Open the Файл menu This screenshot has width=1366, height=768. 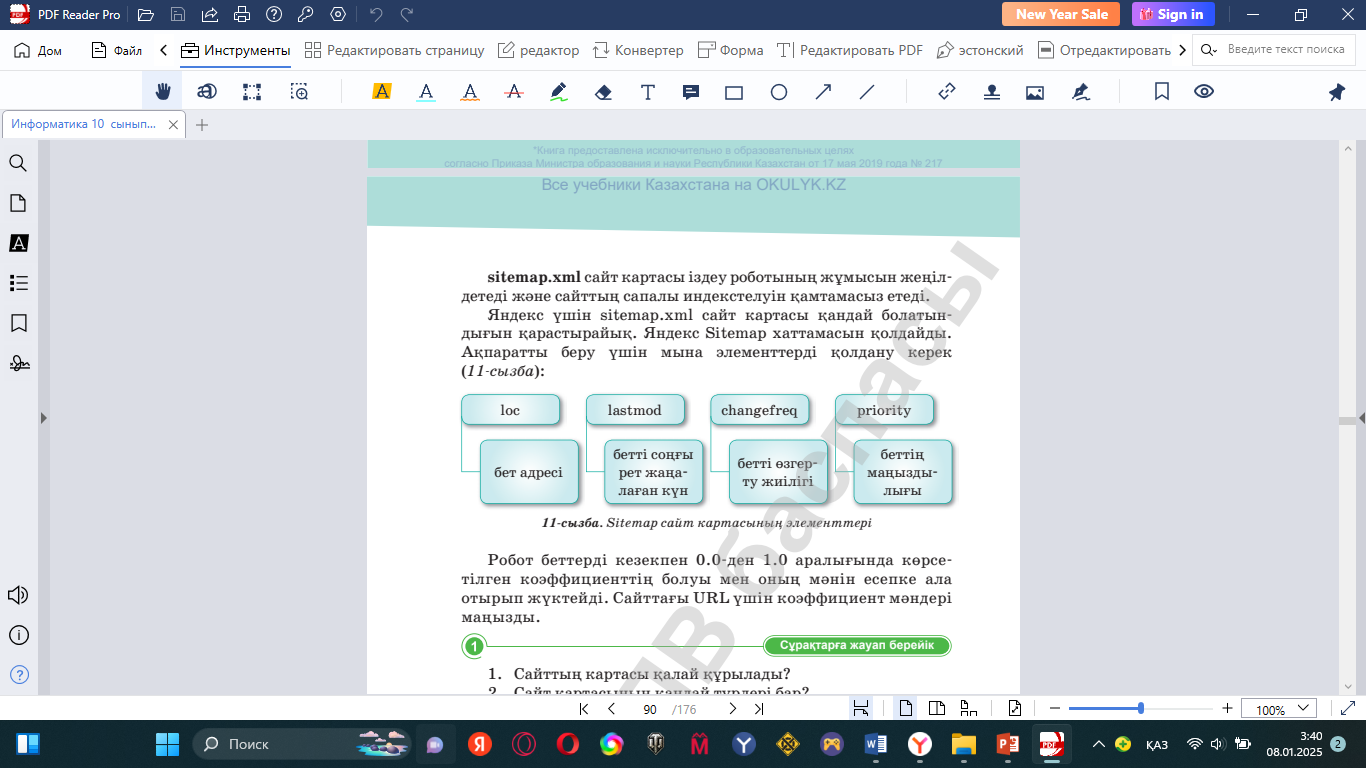[116, 50]
